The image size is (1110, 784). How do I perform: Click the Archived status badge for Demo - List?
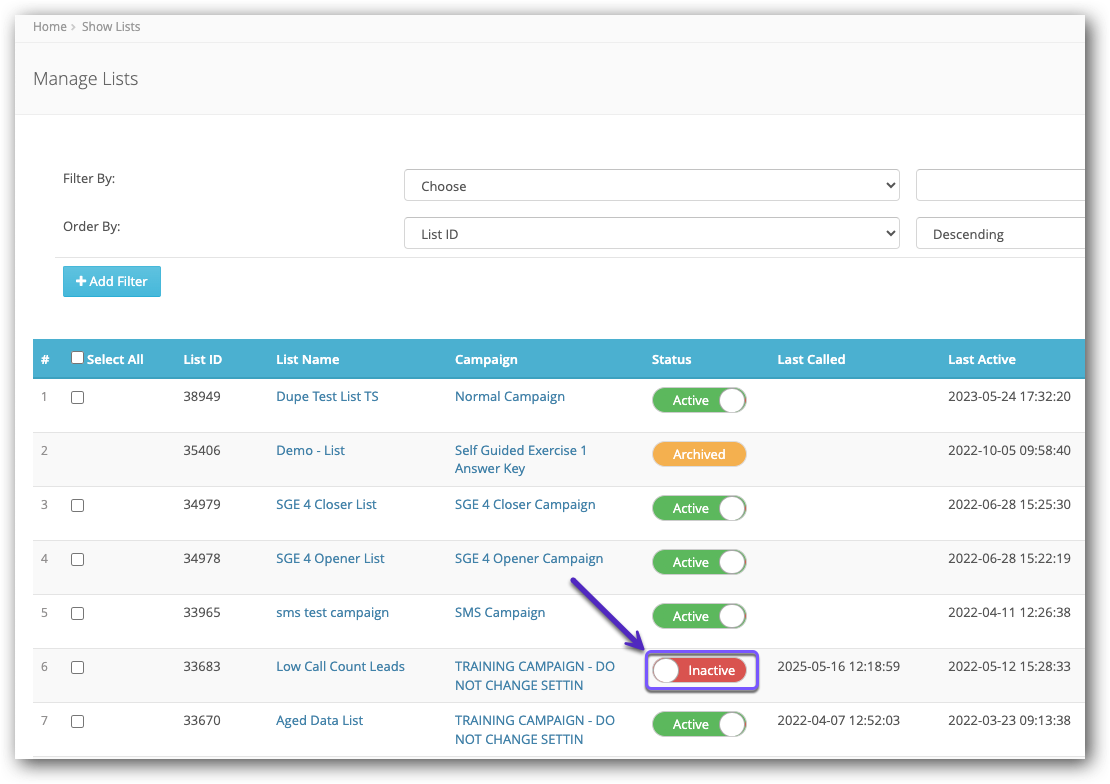[699, 454]
